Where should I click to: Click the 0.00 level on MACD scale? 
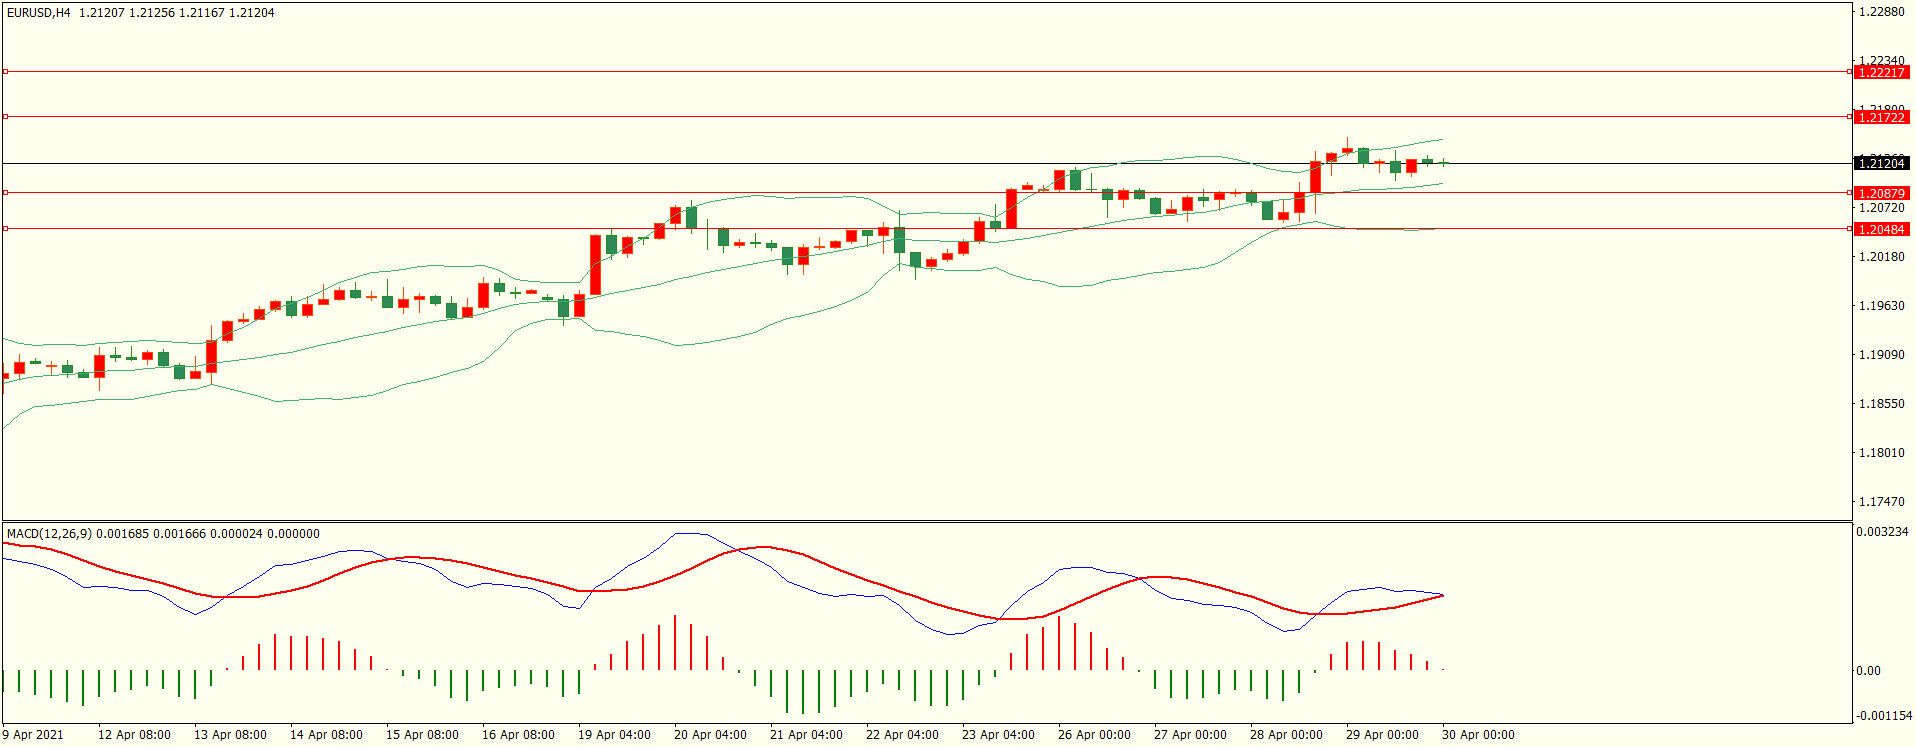click(x=1868, y=671)
